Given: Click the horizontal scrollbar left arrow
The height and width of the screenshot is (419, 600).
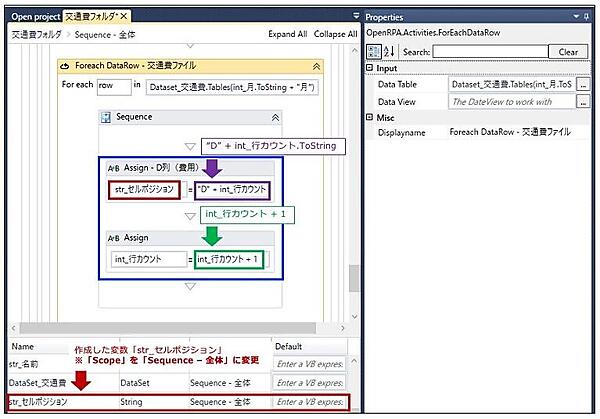Looking at the screenshot, I should point(13,328).
